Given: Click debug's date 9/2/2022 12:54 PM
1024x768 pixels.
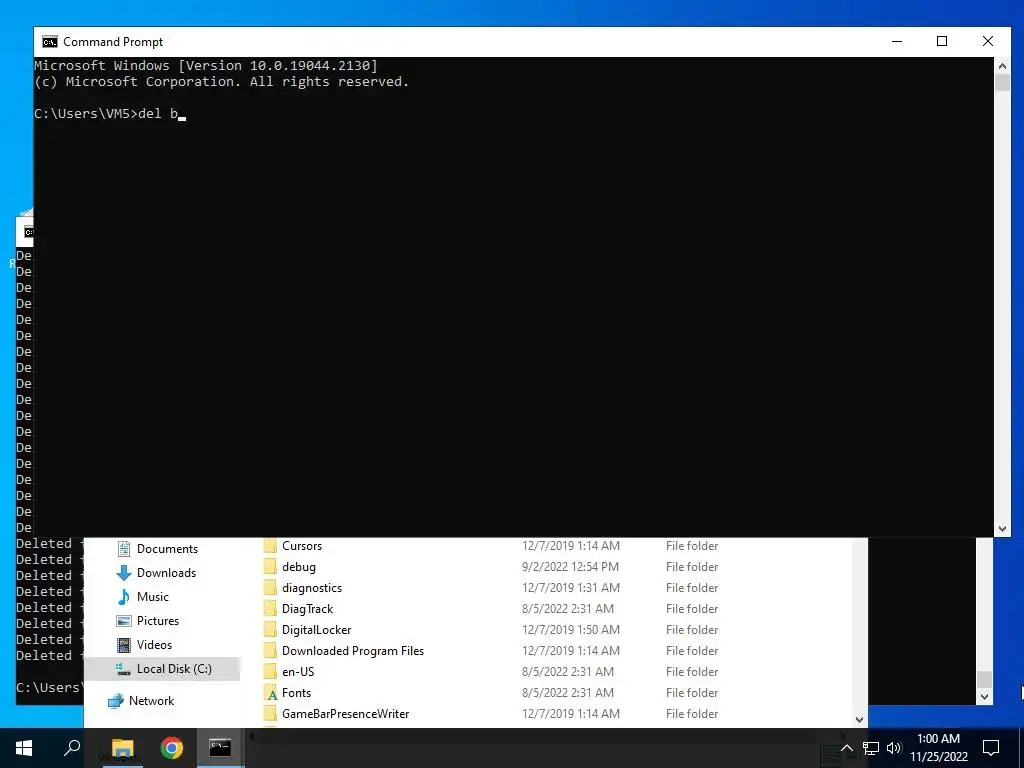Looking at the screenshot, I should [569, 567].
